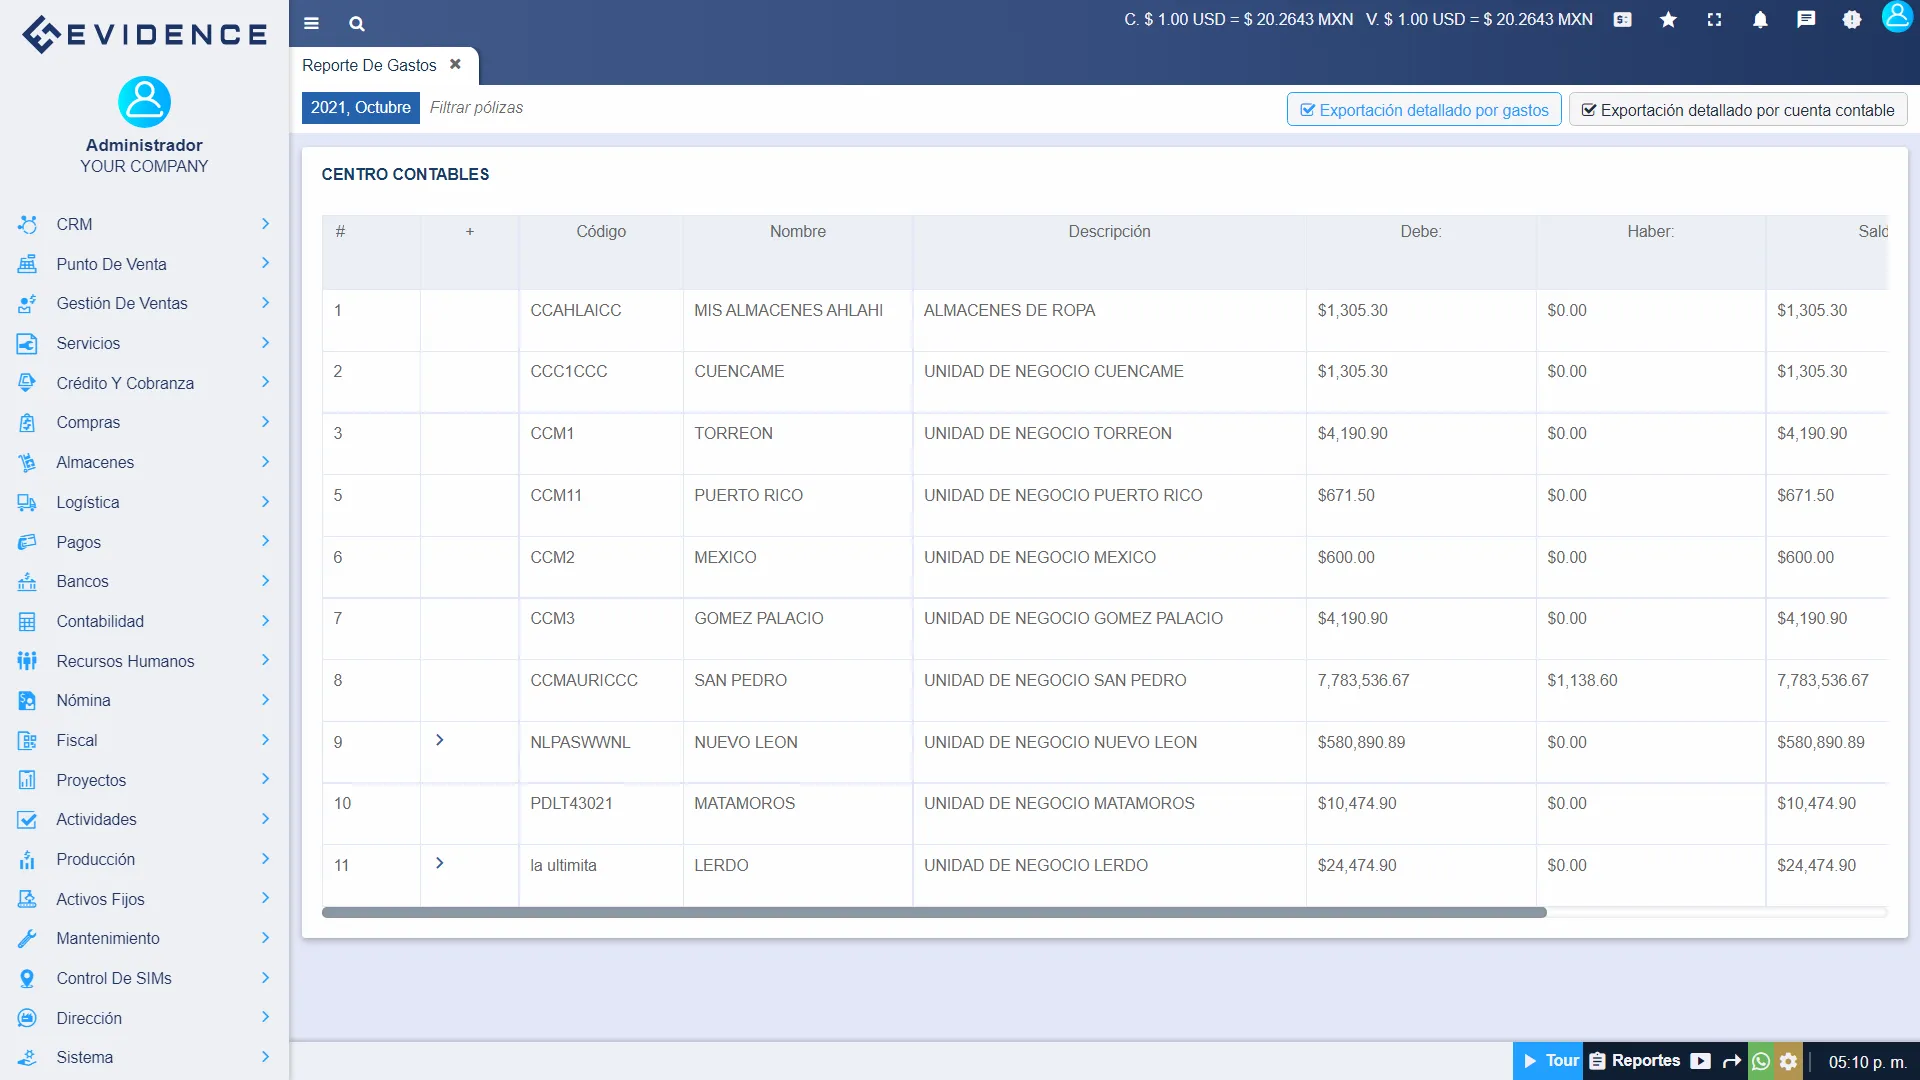
Task: Click the fullscreen icon in top bar
Action: tap(1715, 20)
